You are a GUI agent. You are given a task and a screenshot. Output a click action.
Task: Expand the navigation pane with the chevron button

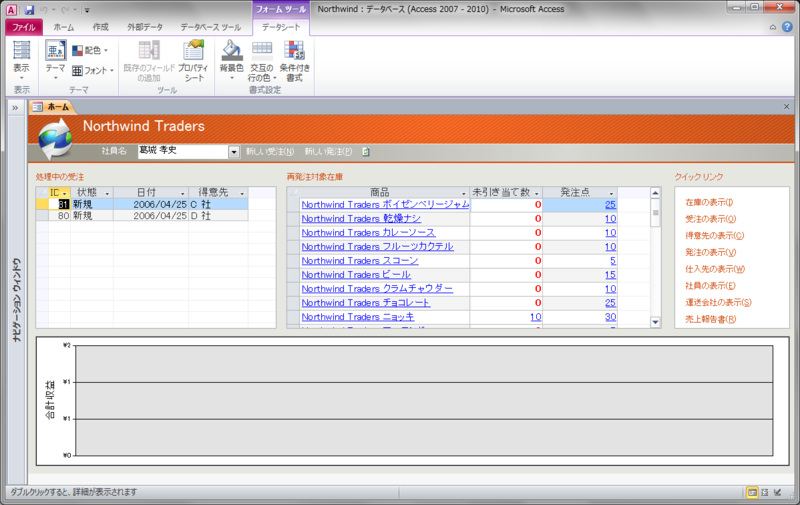pos(15,108)
